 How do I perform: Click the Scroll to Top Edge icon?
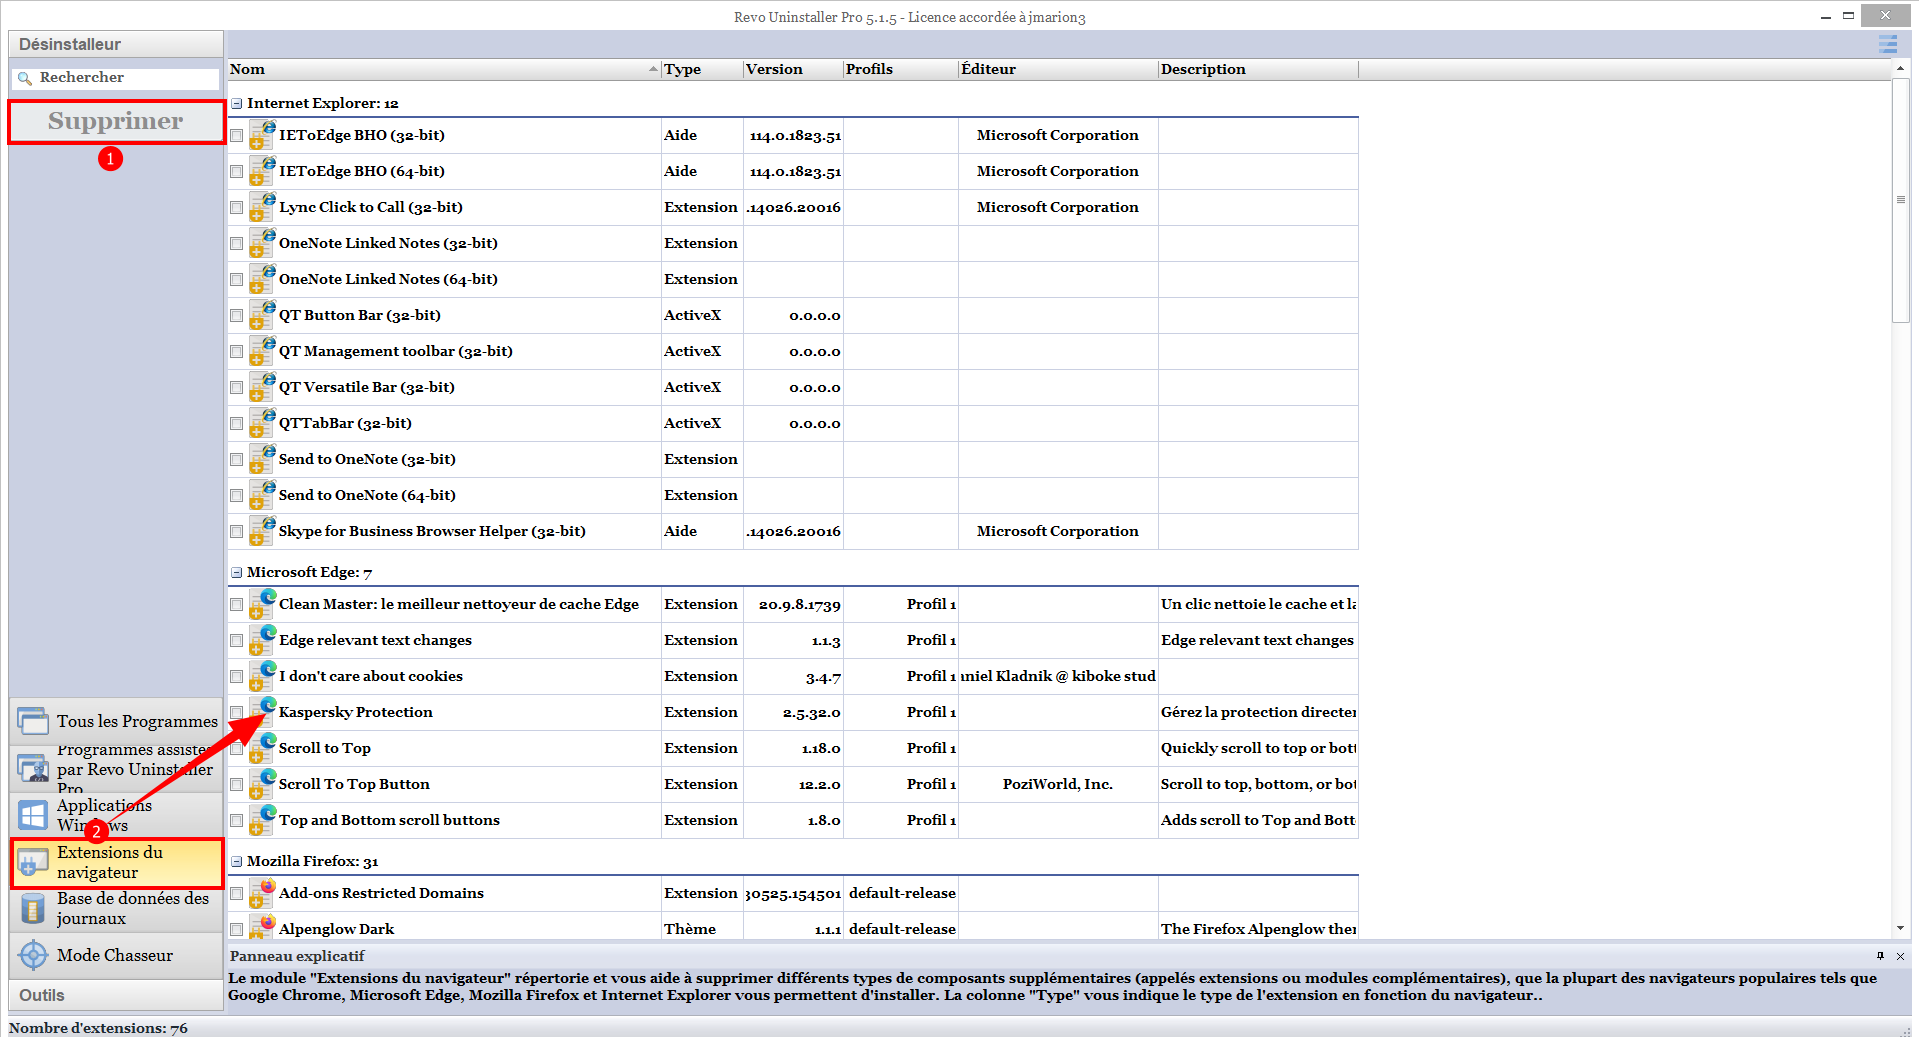pos(262,748)
